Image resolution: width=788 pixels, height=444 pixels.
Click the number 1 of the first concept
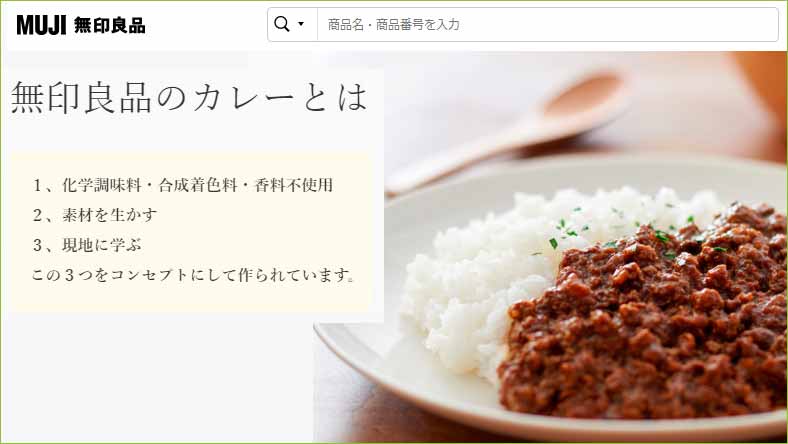click(x=37, y=185)
